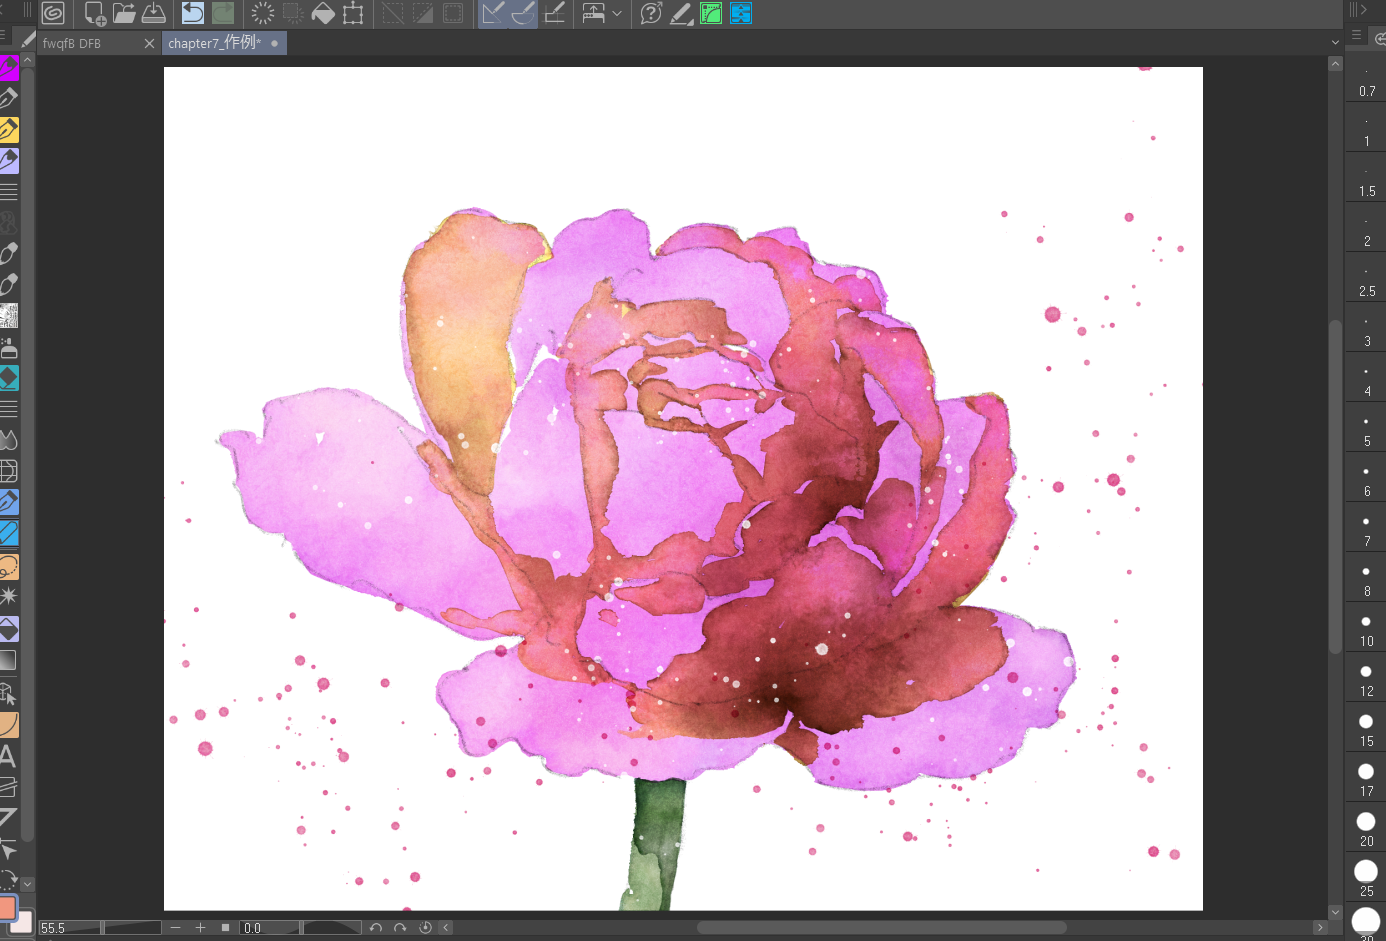Toggle Show Border of Selected Area
Viewport: 1386px width, 941px height.
pyautogui.click(x=453, y=13)
